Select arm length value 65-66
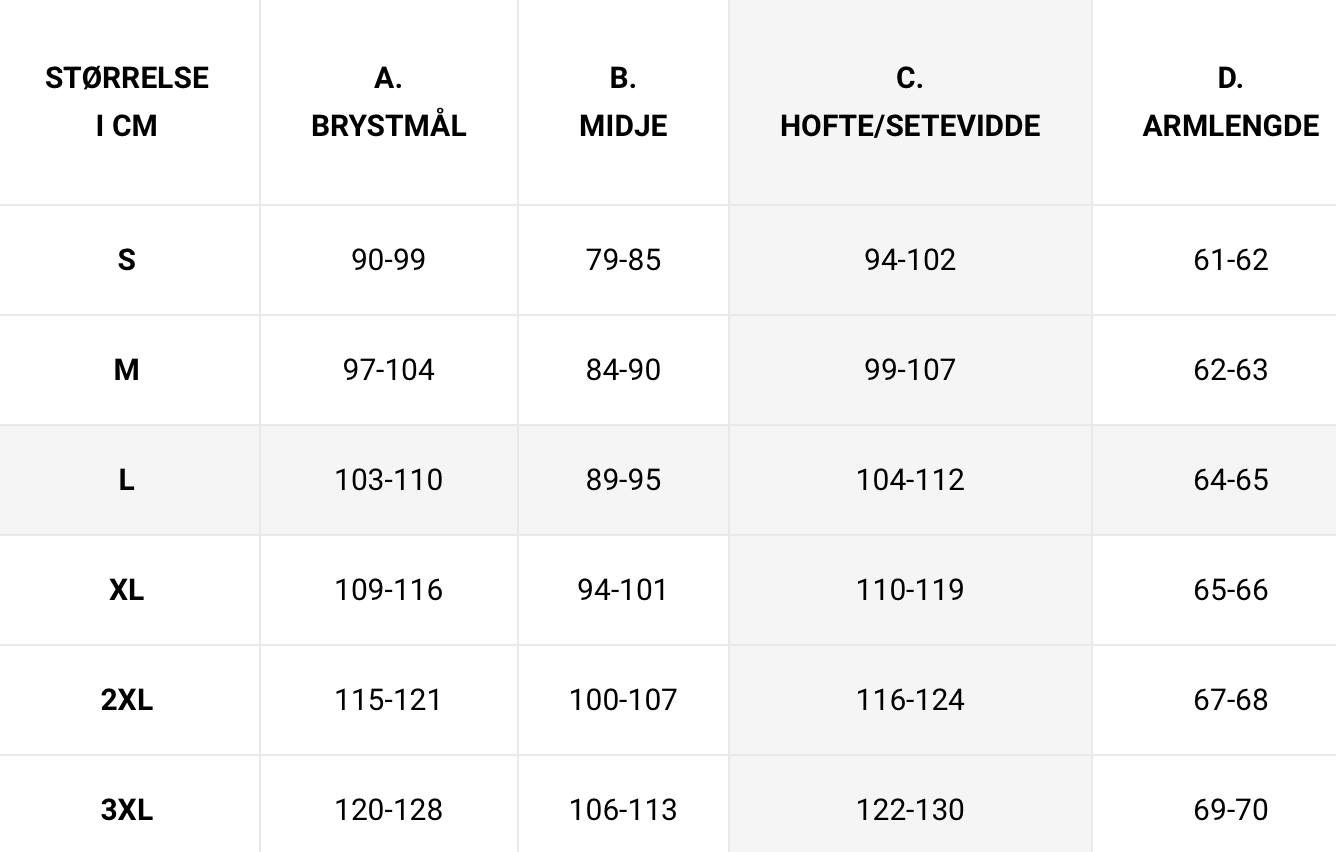 [x=1231, y=590]
